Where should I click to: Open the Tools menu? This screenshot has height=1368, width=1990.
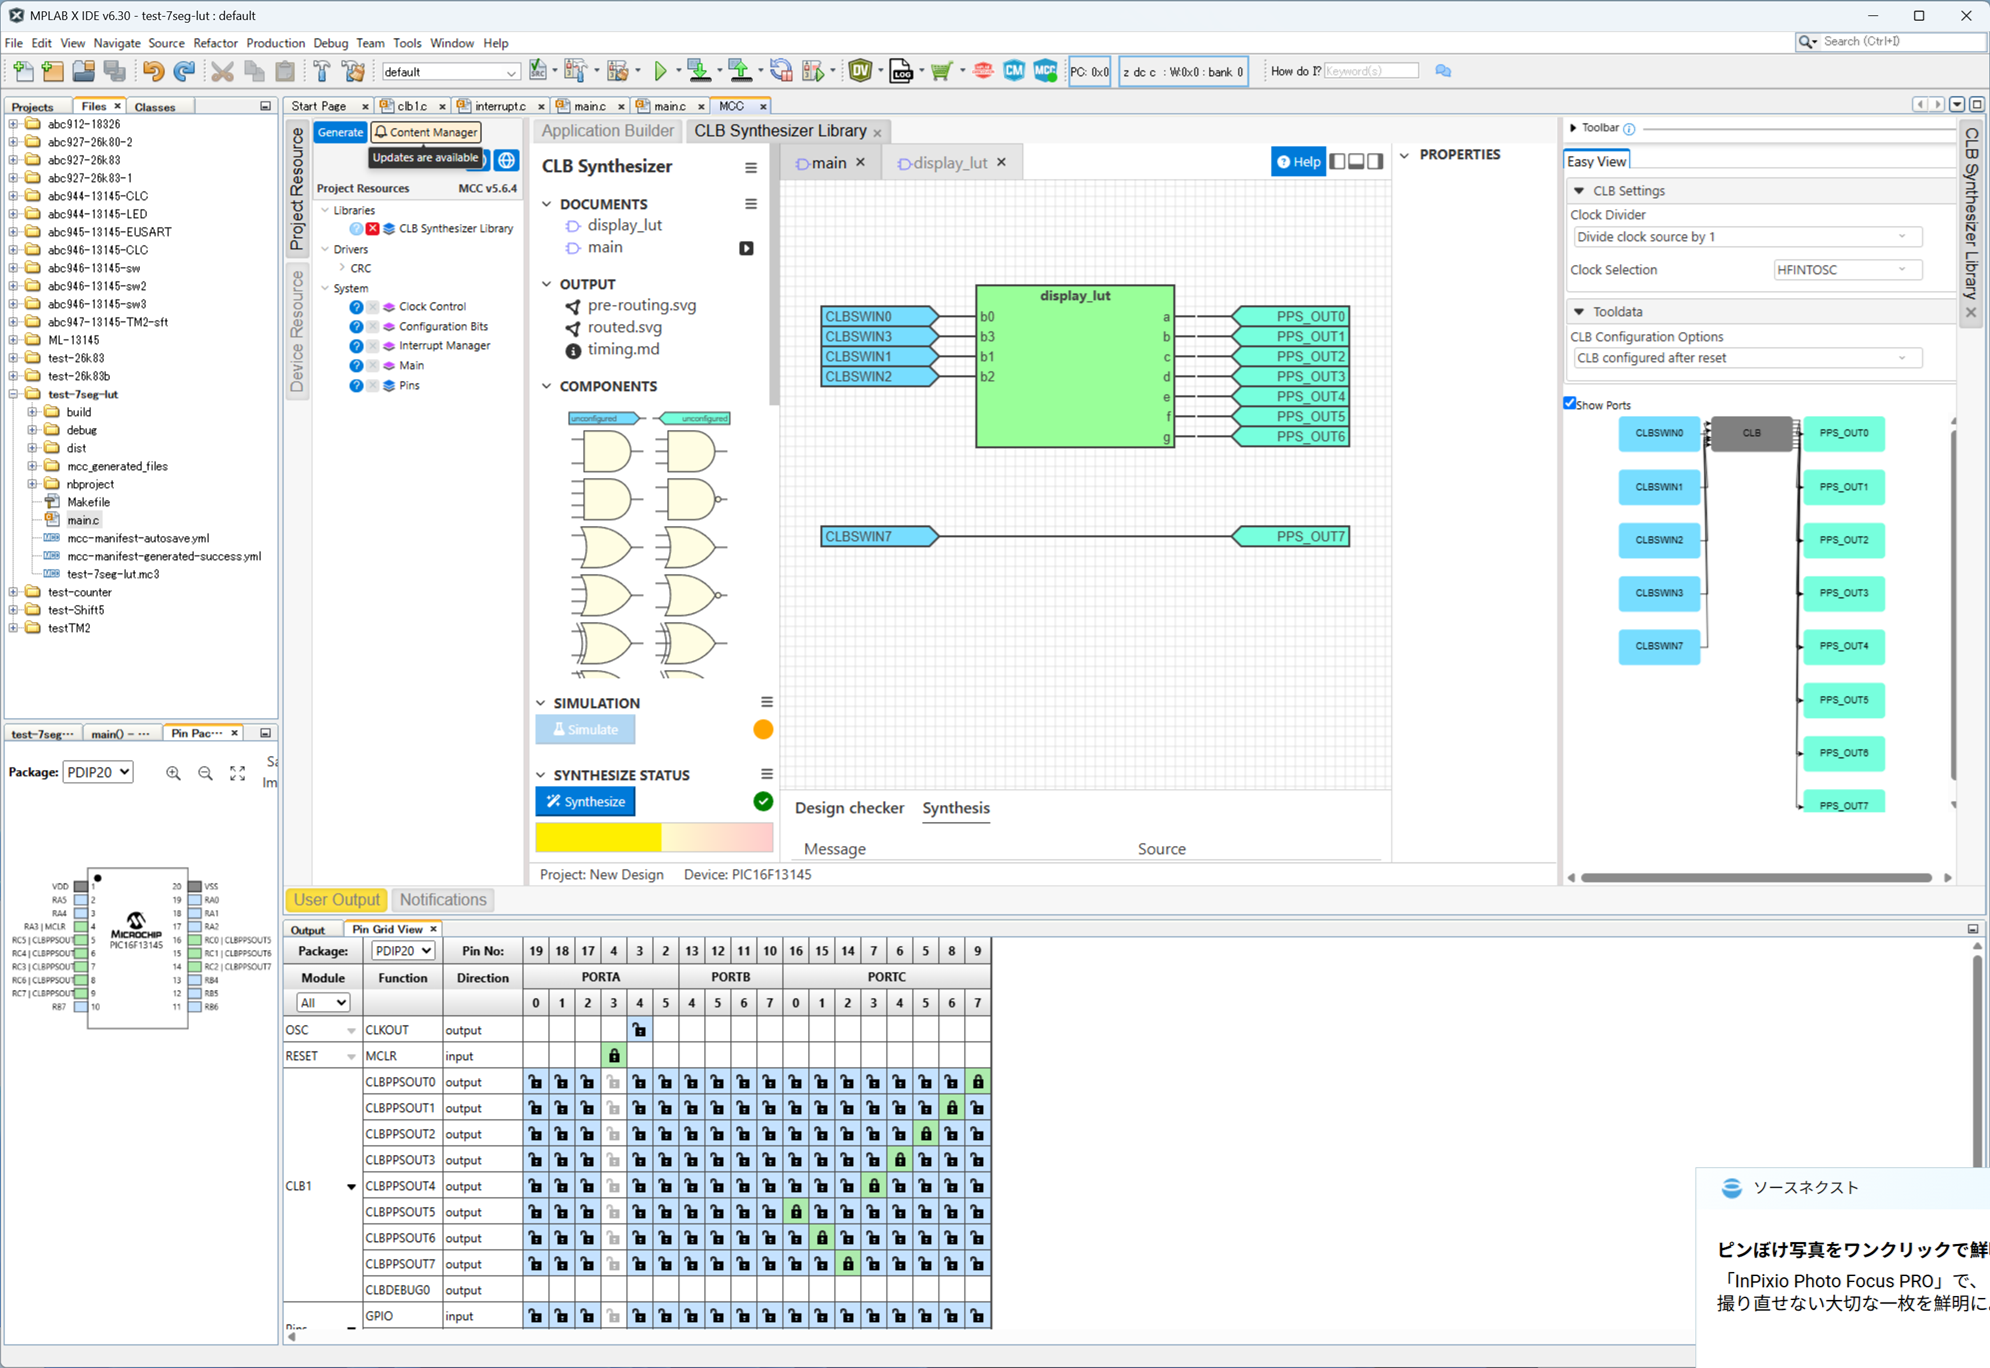tap(407, 43)
